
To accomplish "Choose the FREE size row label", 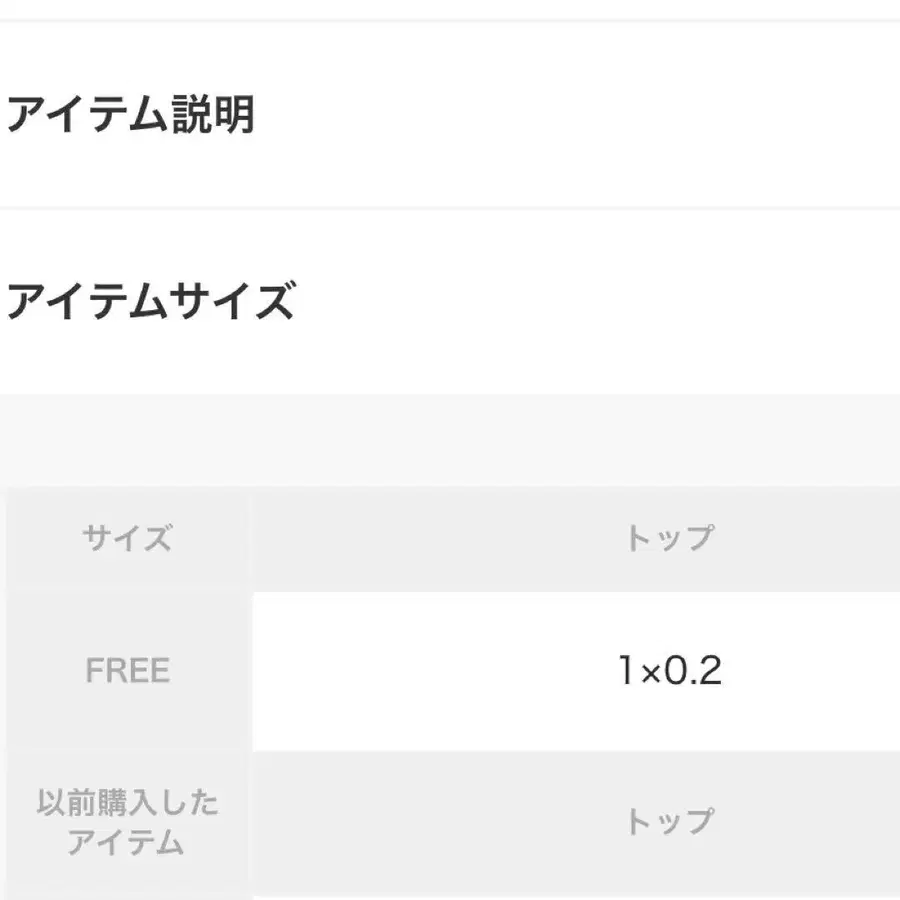I will click(x=127, y=670).
